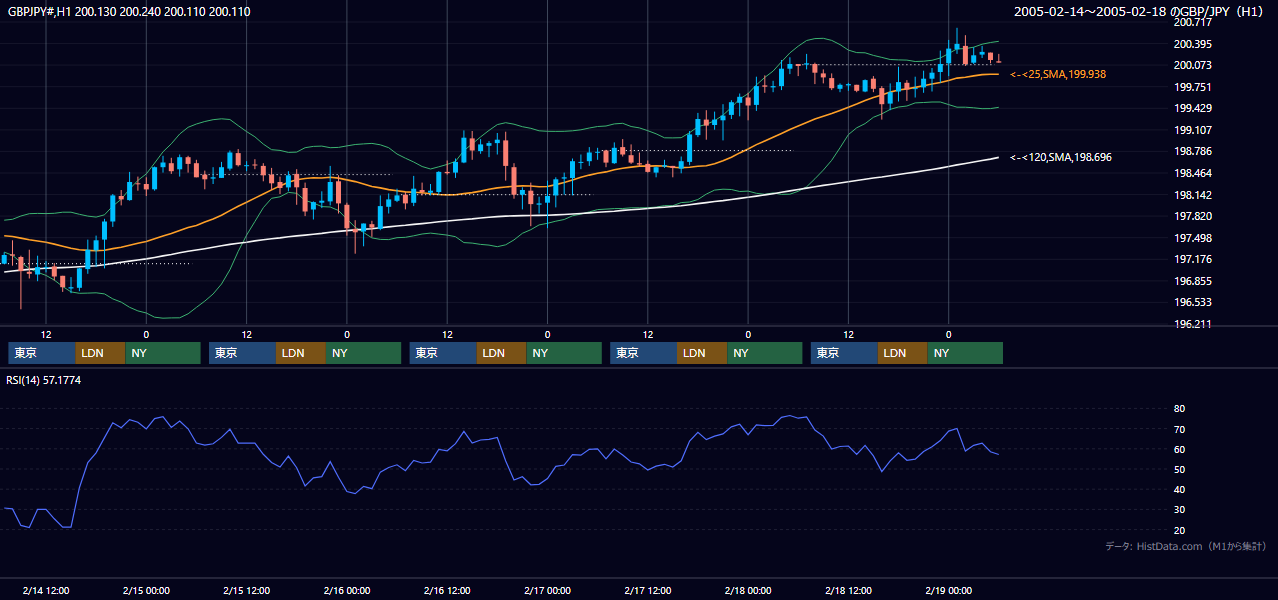Click the 2/15 00:00 date label

(146, 590)
